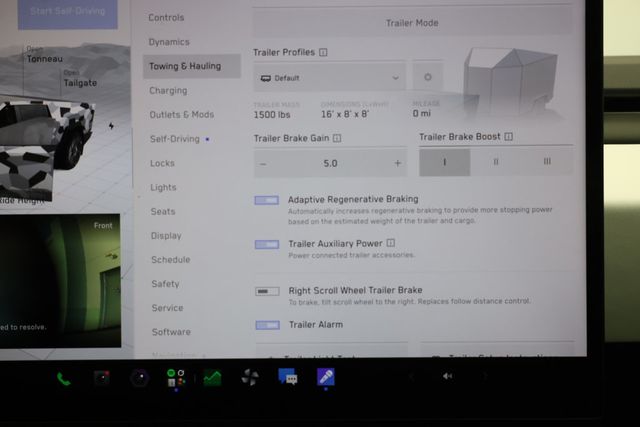Decrease Trailer Brake Gain with minus

pyautogui.click(x=263, y=164)
